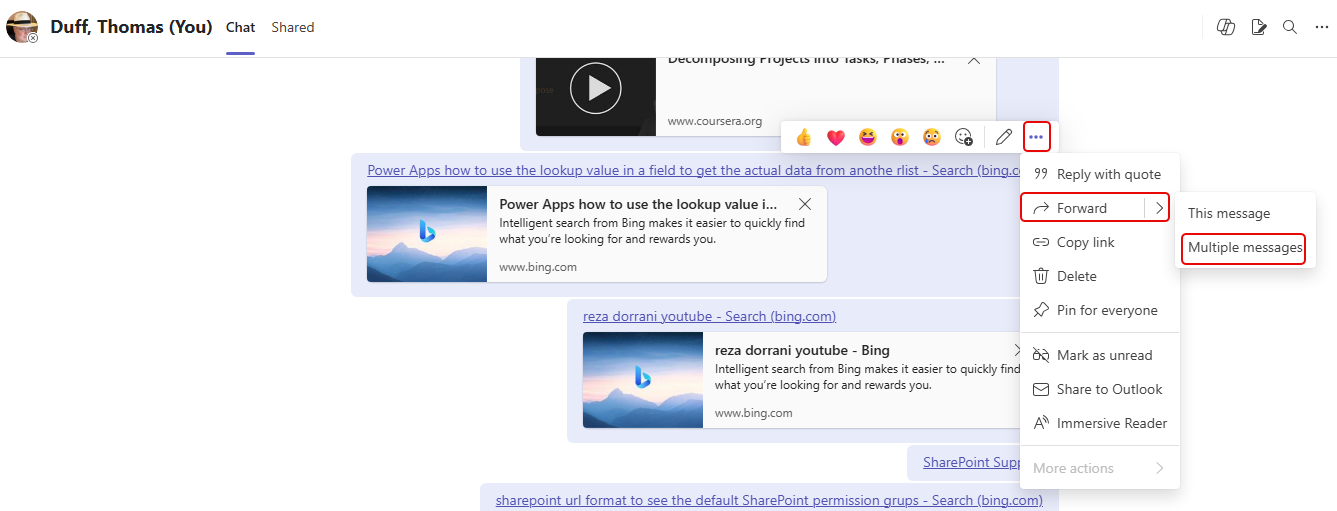Expand the More actions submenu
This screenshot has height=511, width=1337.
[1159, 468]
